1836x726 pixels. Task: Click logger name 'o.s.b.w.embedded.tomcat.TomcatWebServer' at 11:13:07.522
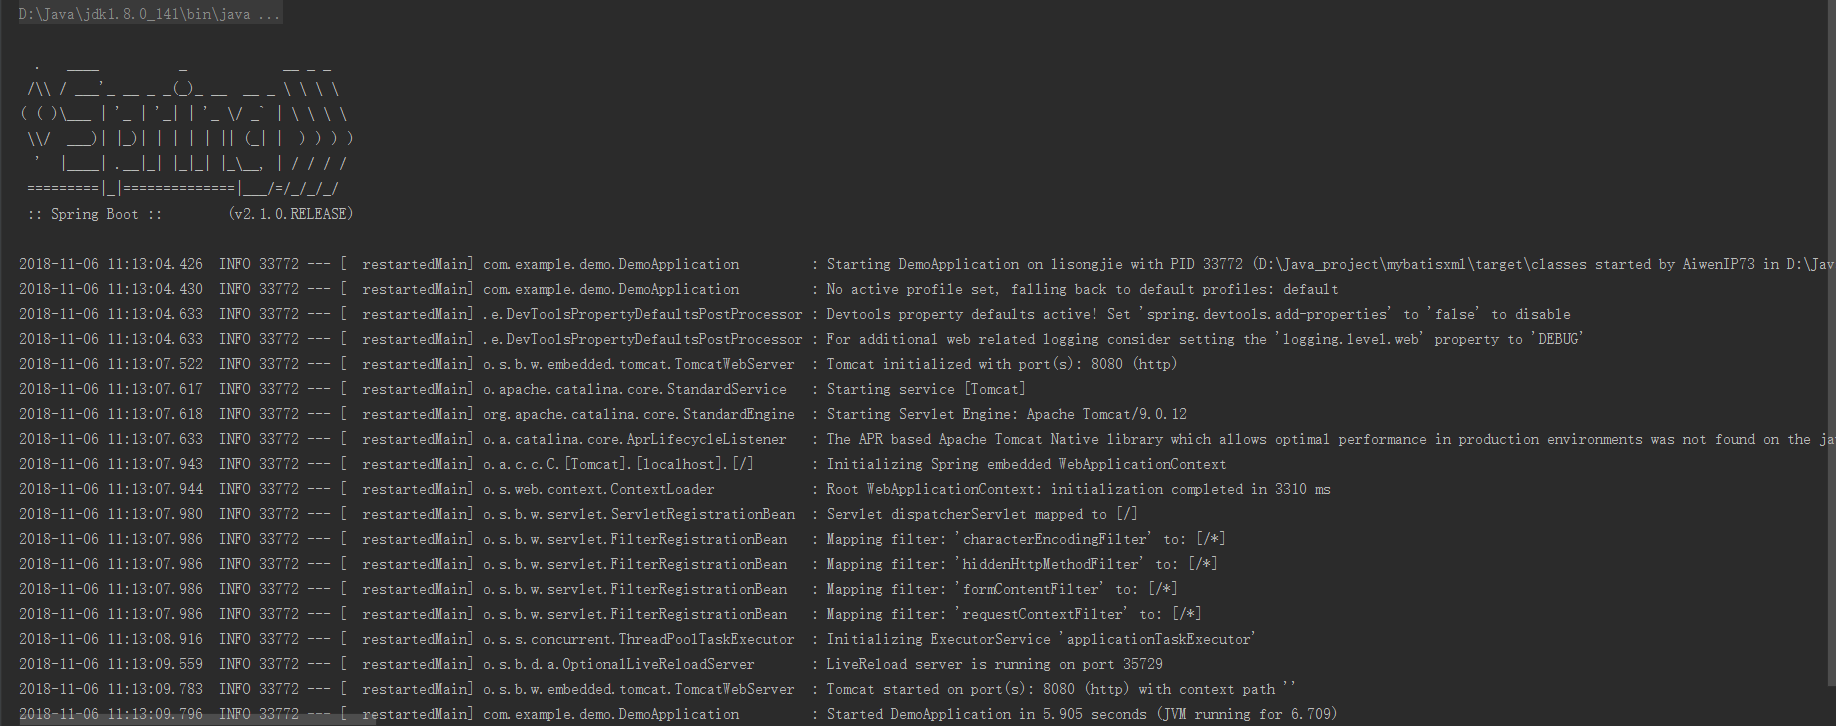coord(639,364)
